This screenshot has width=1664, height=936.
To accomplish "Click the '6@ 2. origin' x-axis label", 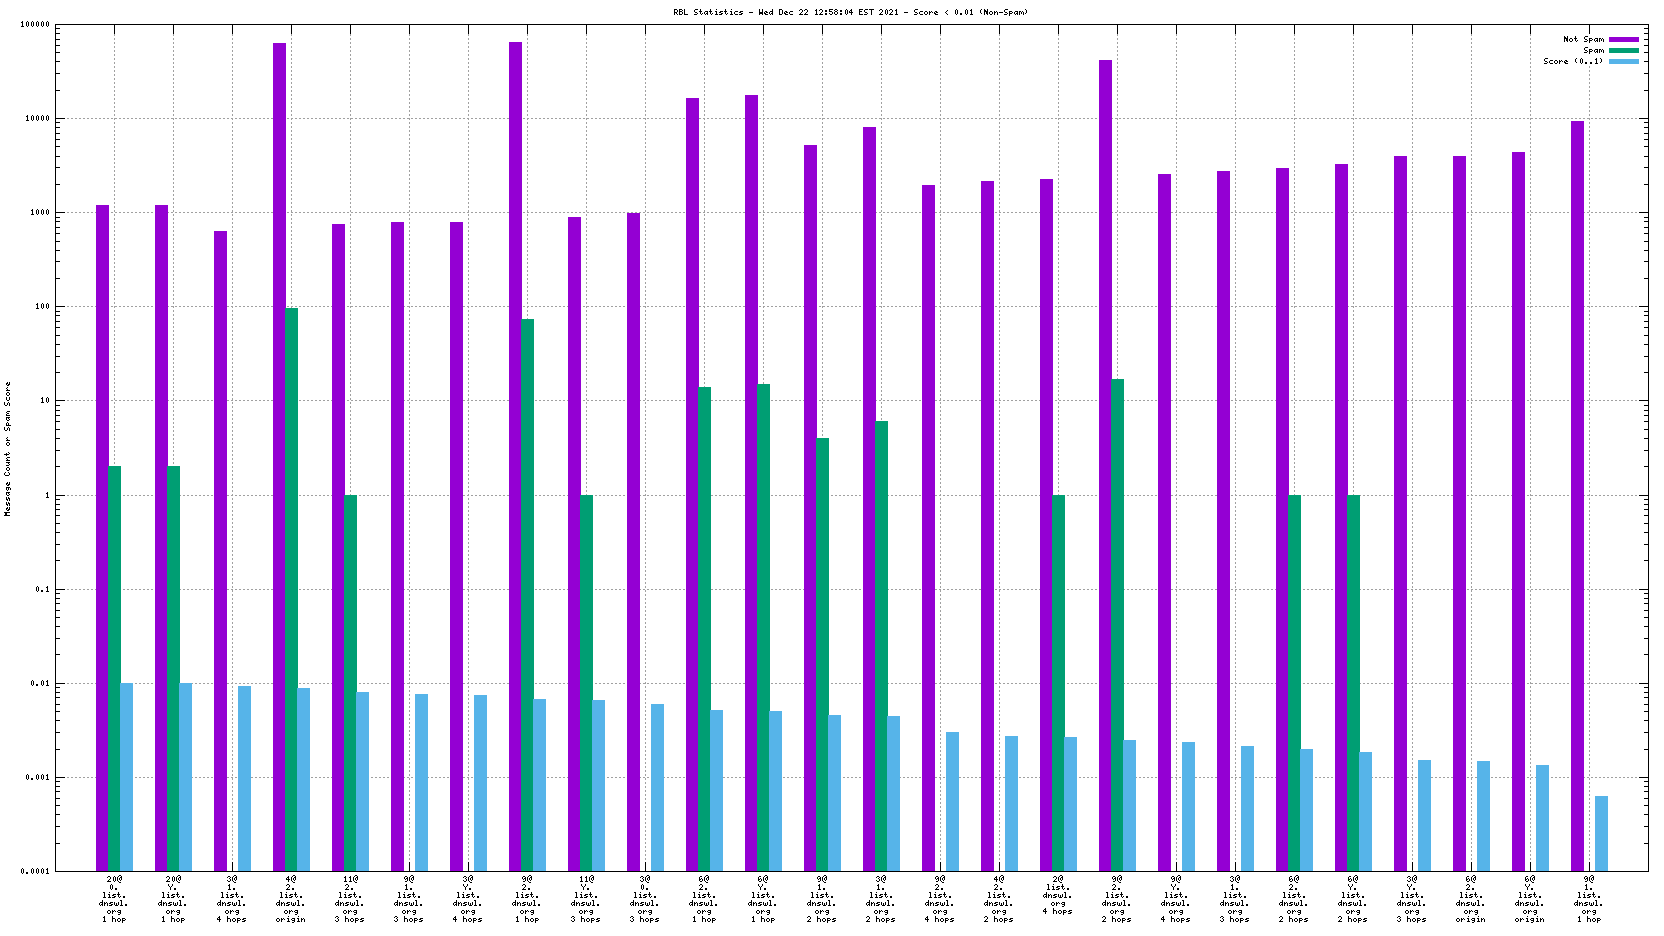I will pos(1471,899).
